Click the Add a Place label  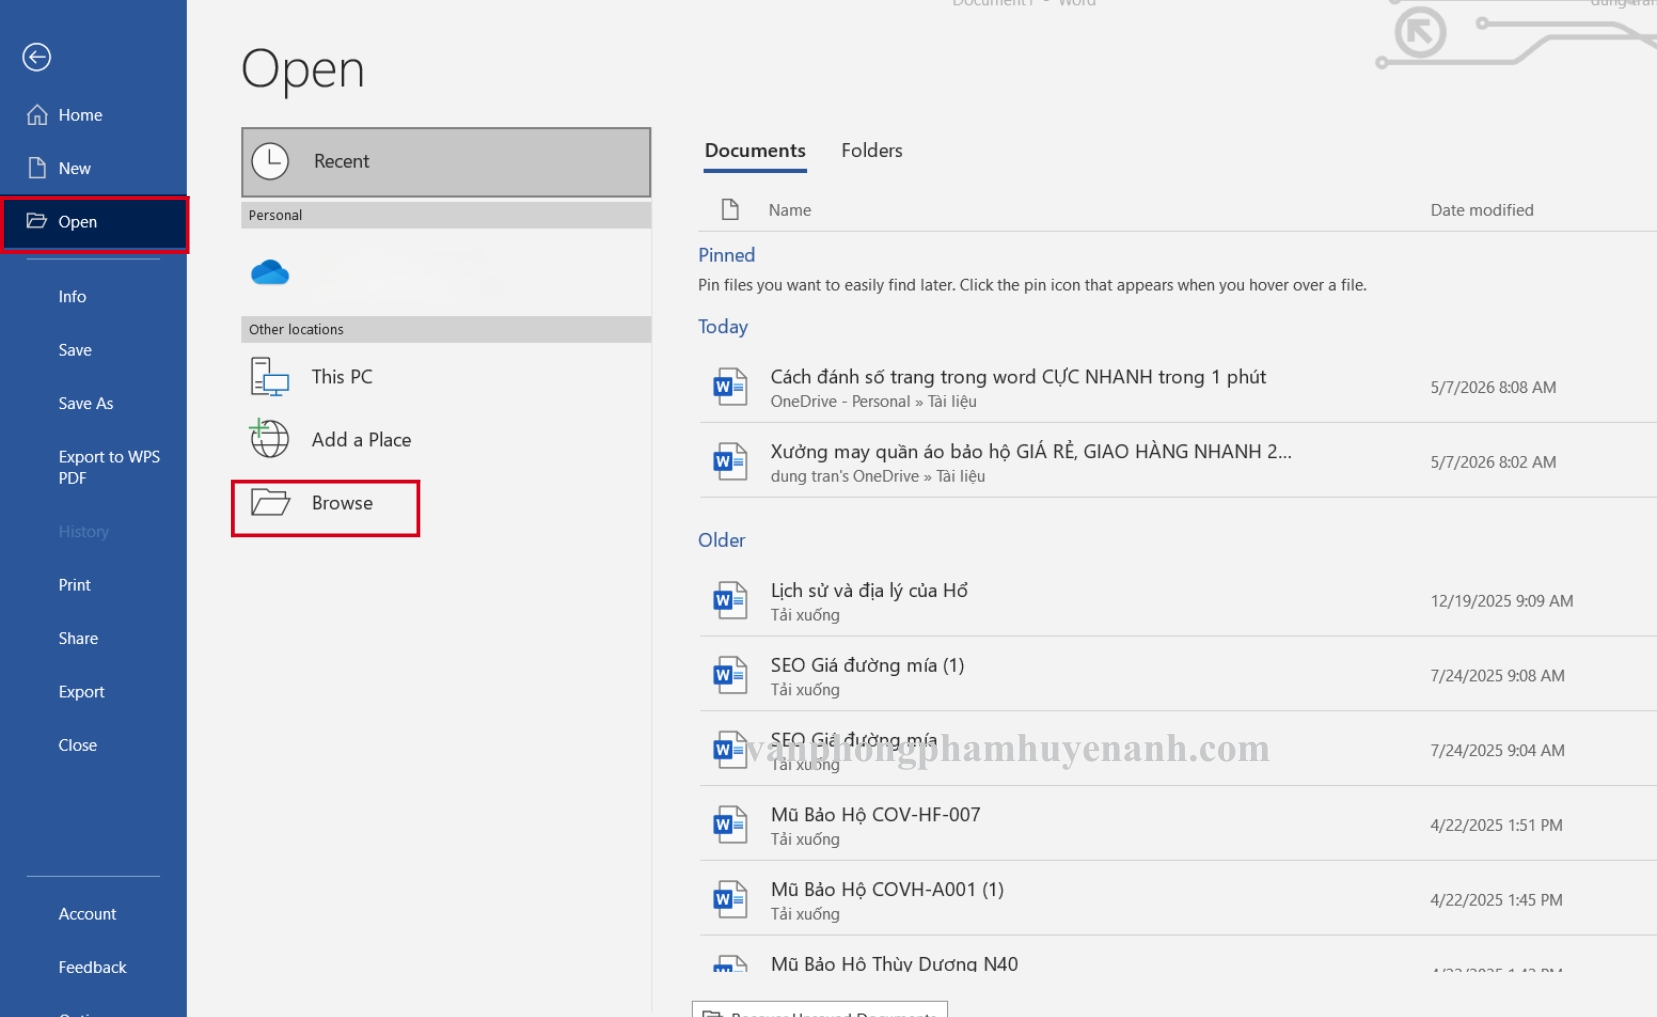click(361, 440)
